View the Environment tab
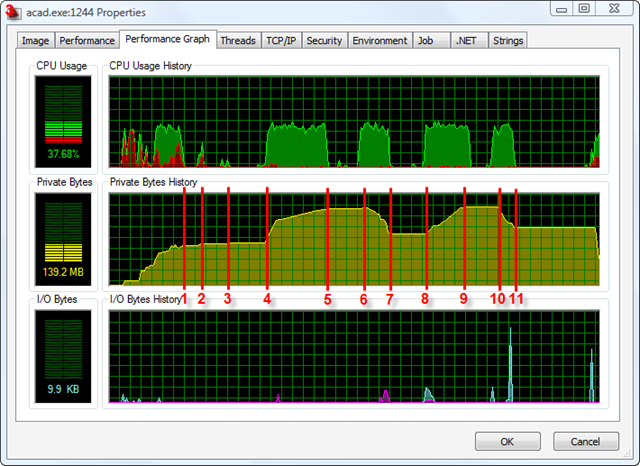This screenshot has width=640, height=466. (x=380, y=41)
